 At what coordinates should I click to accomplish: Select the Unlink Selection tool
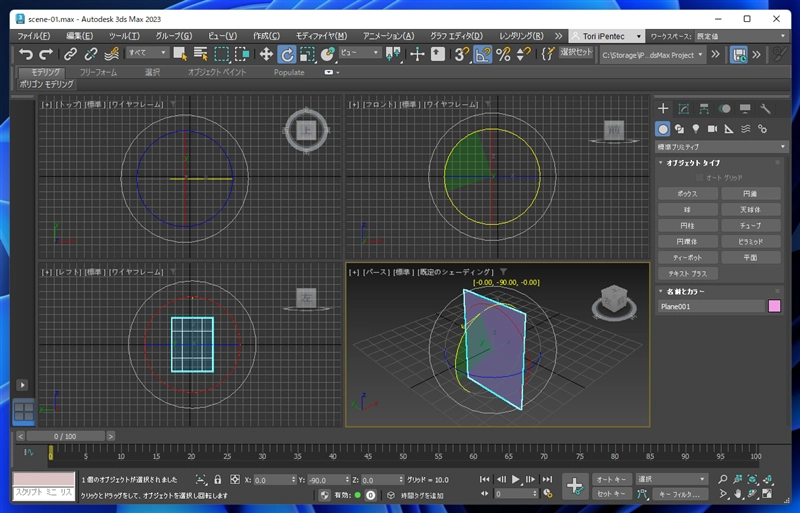tap(90, 54)
